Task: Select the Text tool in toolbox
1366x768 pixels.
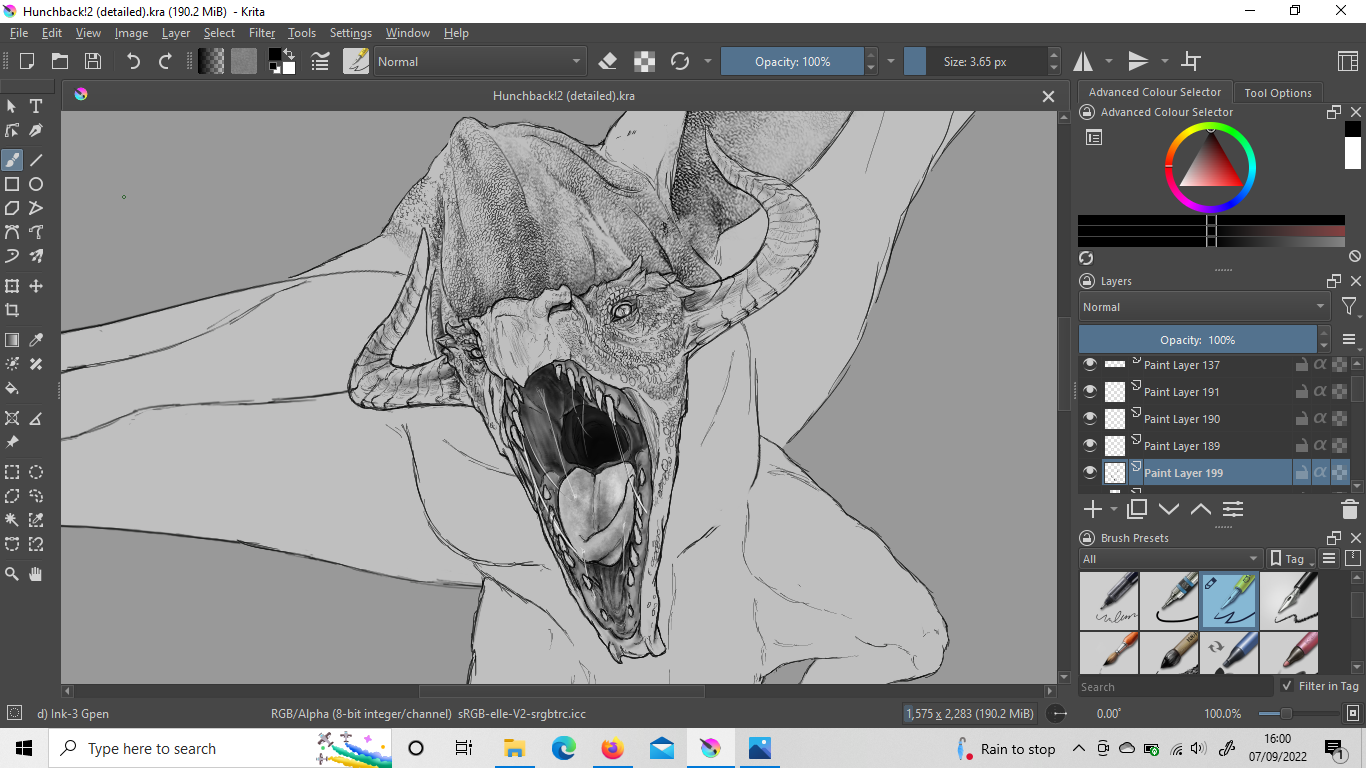Action: click(x=36, y=106)
